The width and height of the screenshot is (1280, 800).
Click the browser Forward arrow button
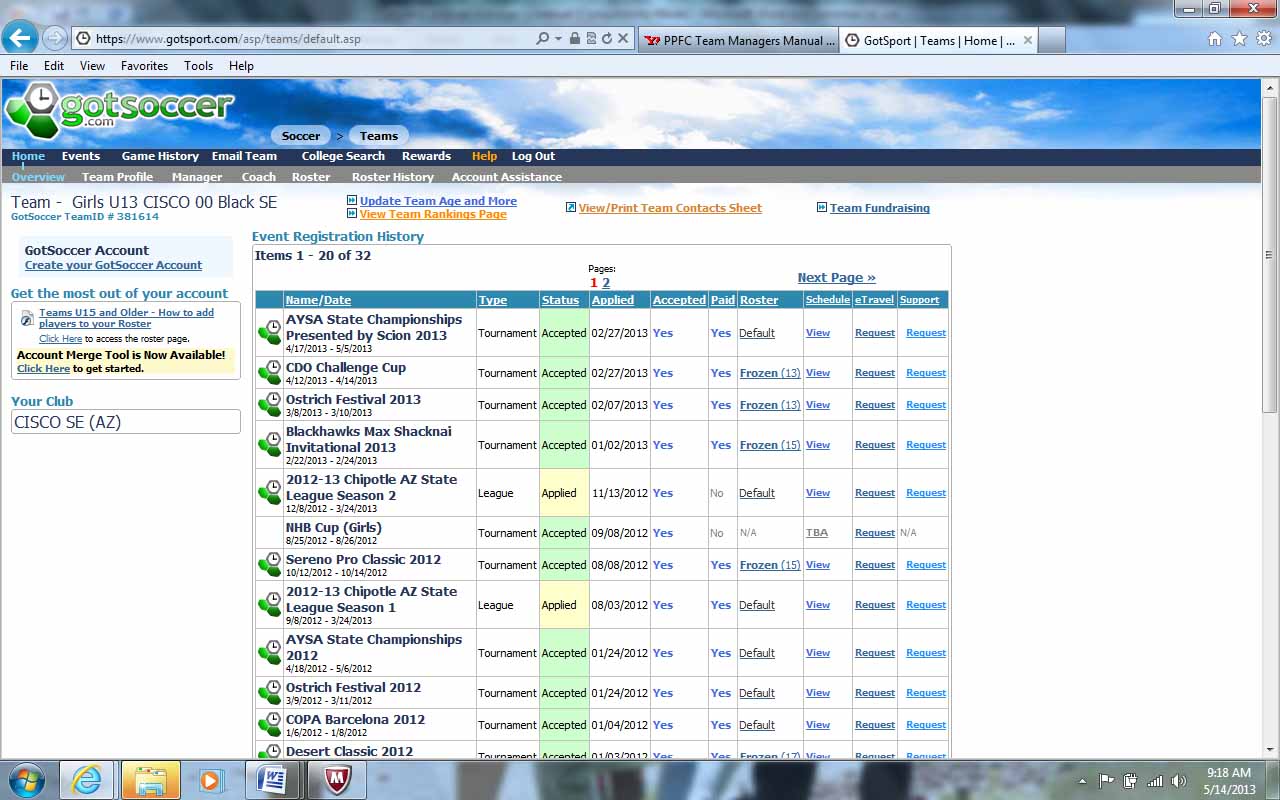point(55,39)
